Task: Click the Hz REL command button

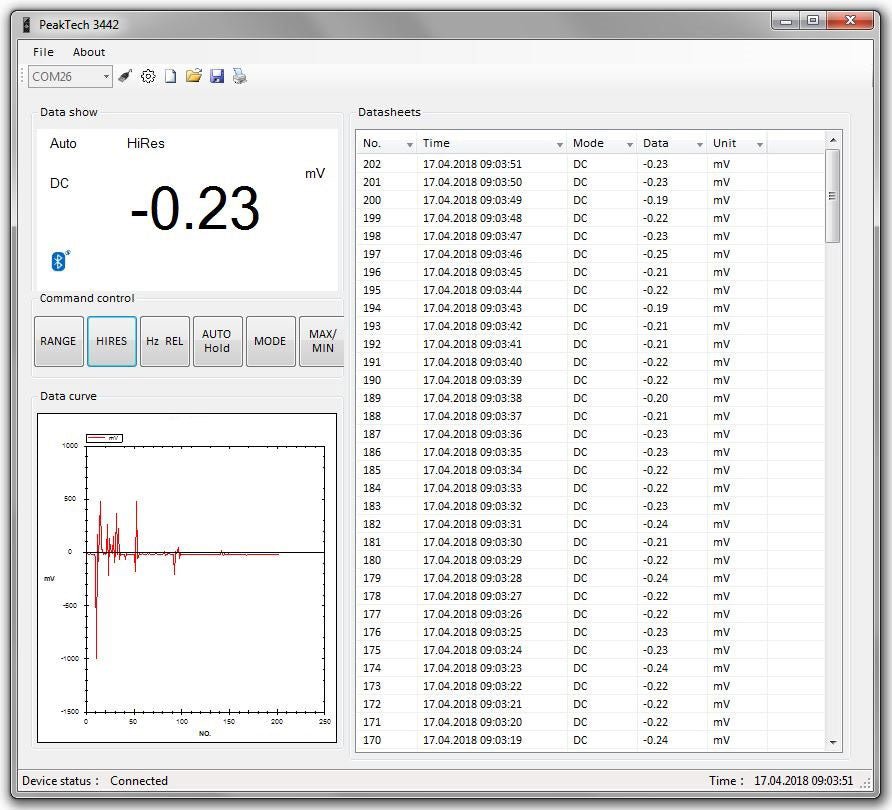Action: coord(164,341)
